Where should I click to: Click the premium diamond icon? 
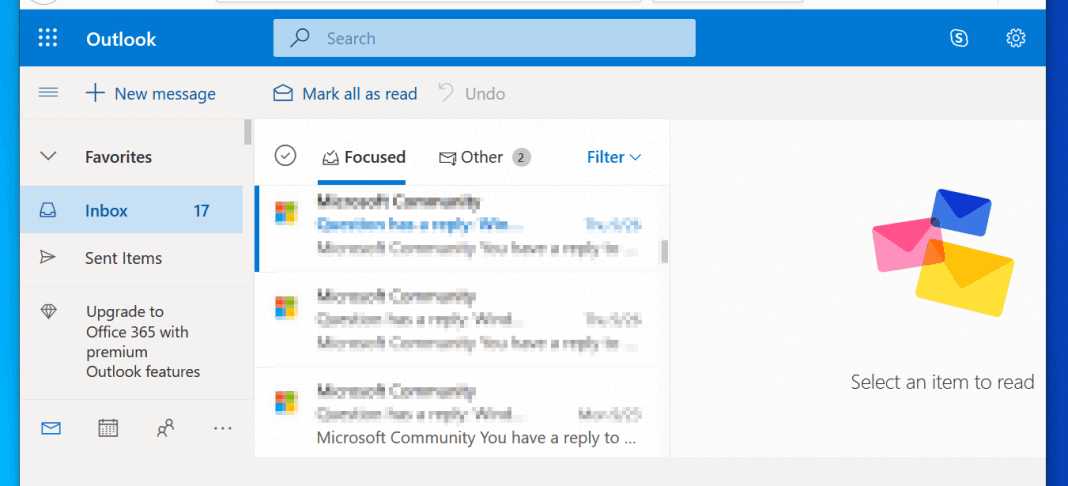coord(49,312)
